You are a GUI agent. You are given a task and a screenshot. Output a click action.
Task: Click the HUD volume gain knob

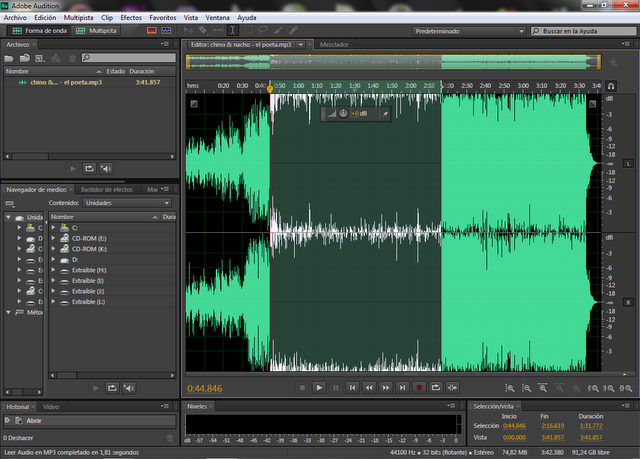tap(343, 113)
